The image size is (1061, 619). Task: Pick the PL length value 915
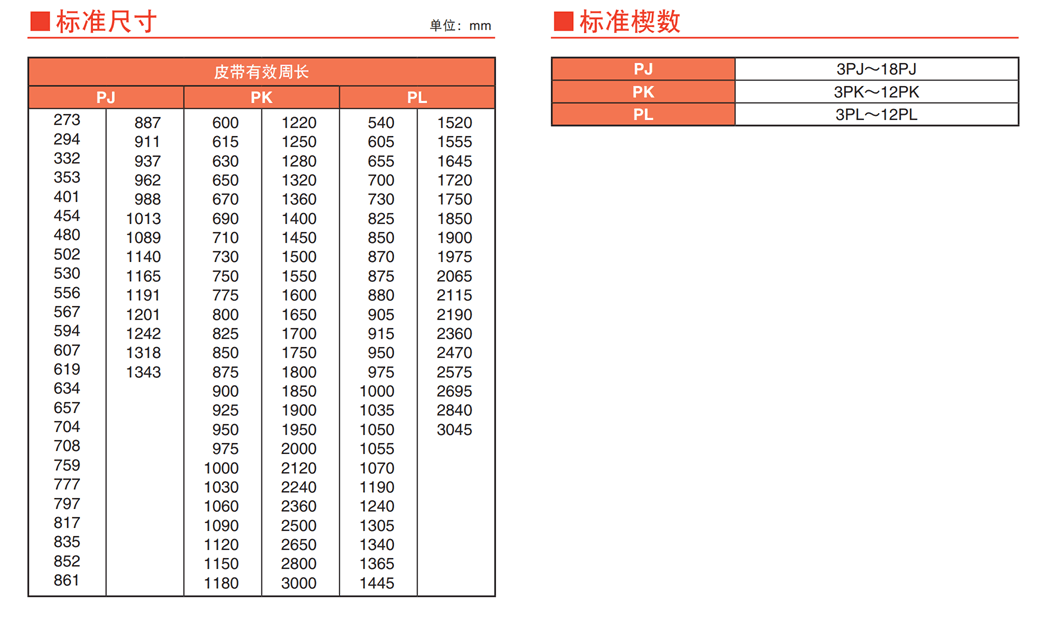click(x=381, y=334)
